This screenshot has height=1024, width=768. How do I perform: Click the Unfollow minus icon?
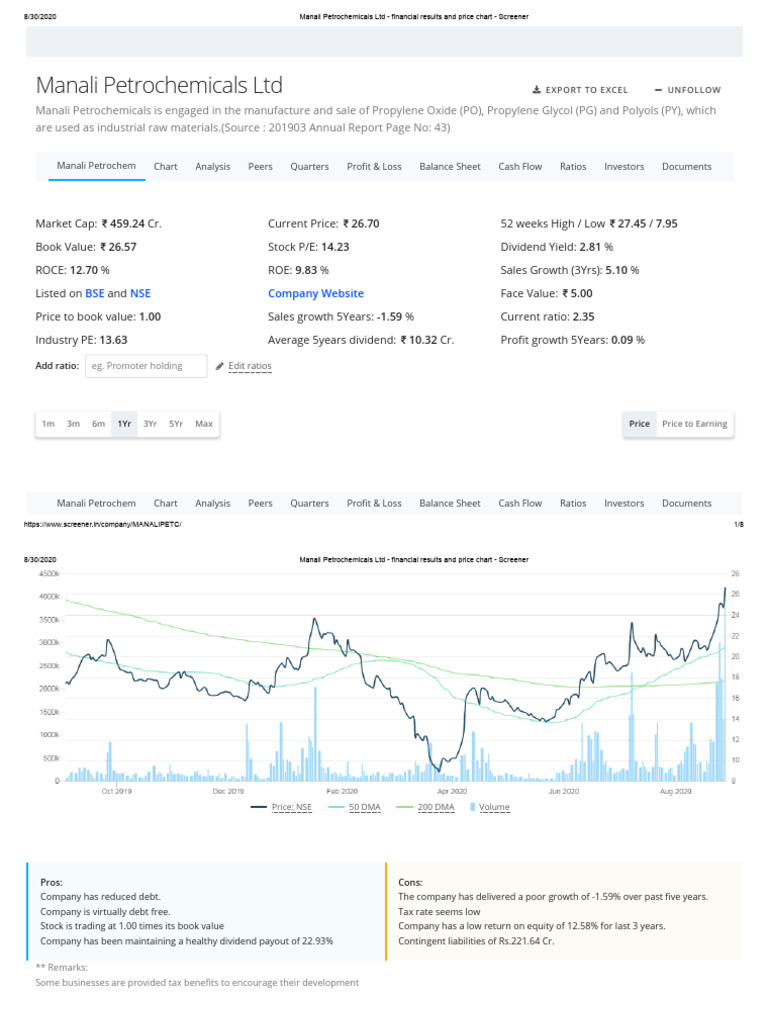(x=658, y=90)
